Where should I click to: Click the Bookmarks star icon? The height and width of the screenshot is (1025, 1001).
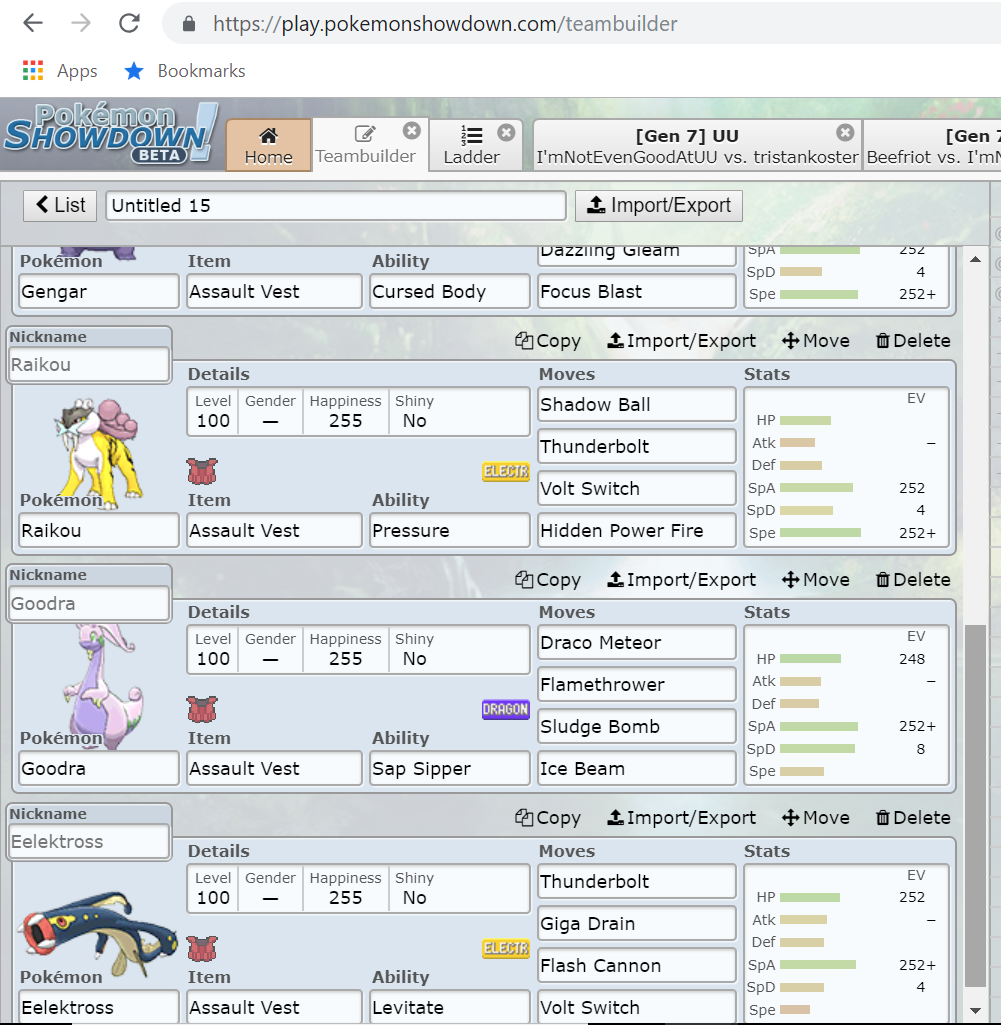134,71
